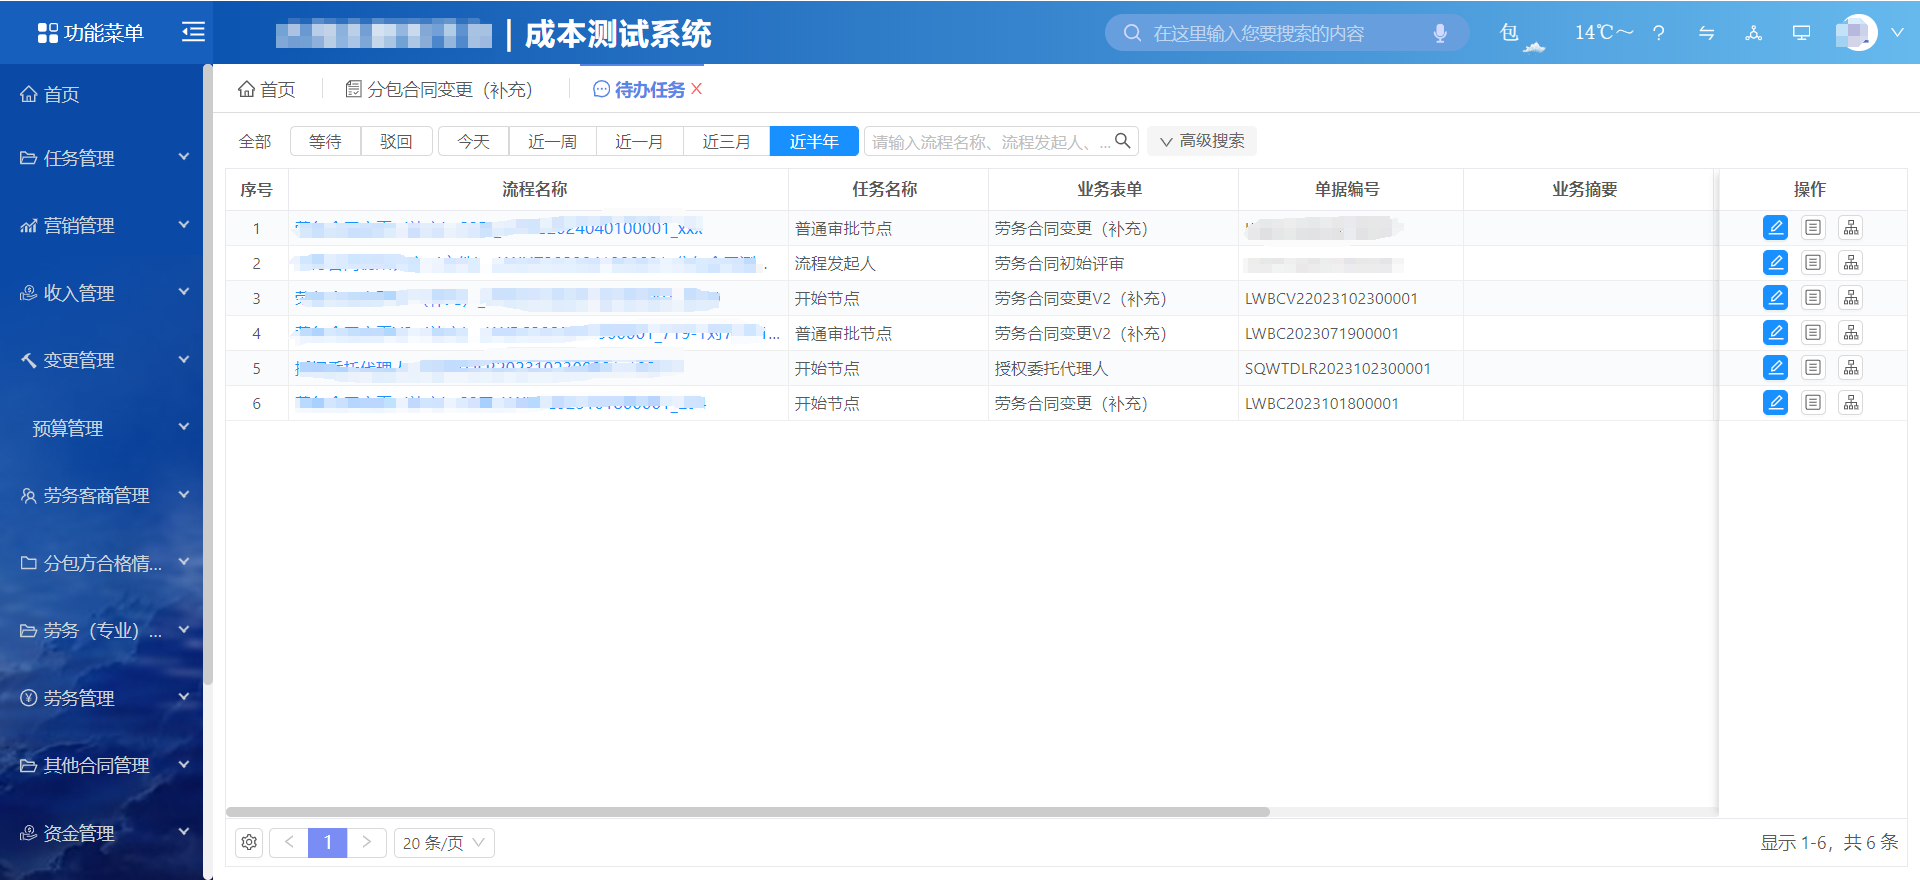
Task: View row 2 flow chart icon
Action: point(1851,263)
